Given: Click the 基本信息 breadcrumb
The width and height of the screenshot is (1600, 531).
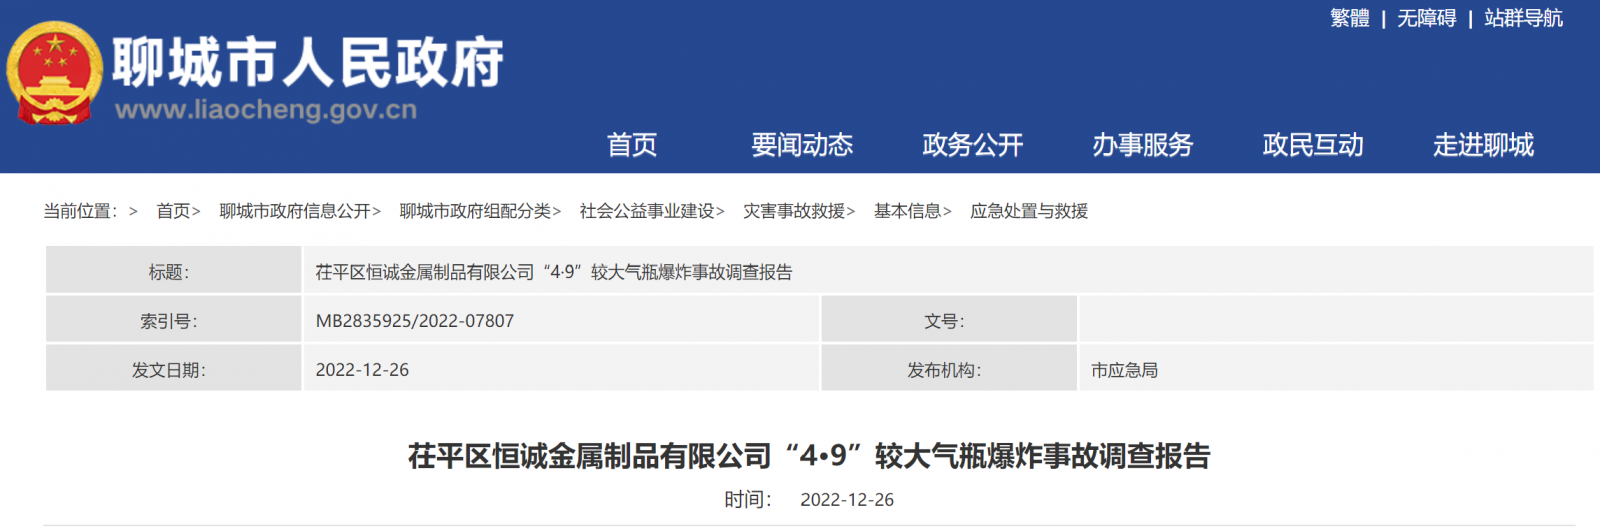Looking at the screenshot, I should pos(908,211).
